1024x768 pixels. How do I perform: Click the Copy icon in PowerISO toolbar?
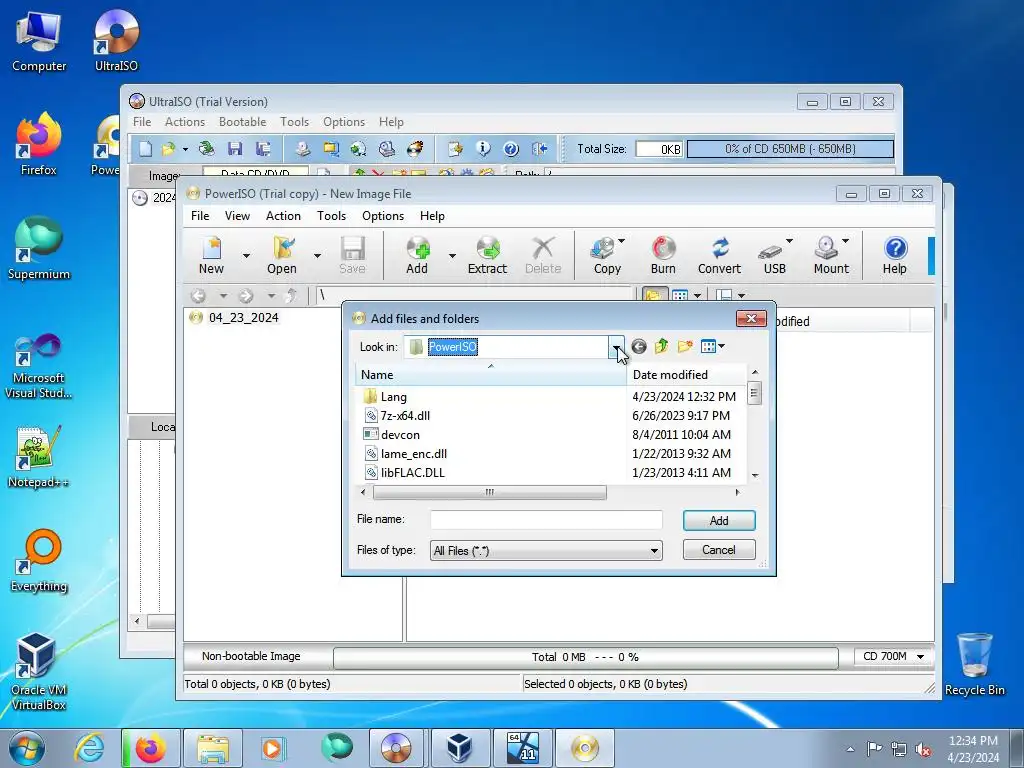(603, 248)
